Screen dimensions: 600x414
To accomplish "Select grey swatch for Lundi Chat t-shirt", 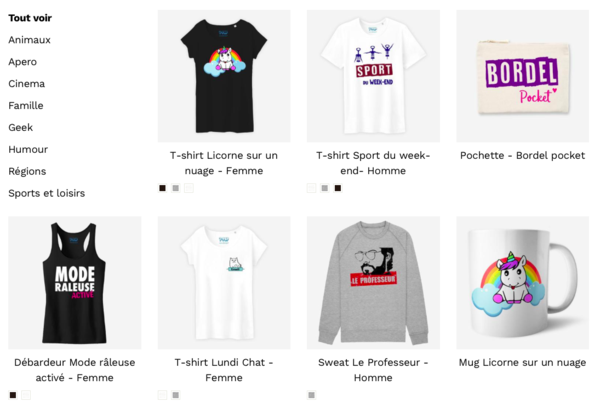I will tap(176, 395).
